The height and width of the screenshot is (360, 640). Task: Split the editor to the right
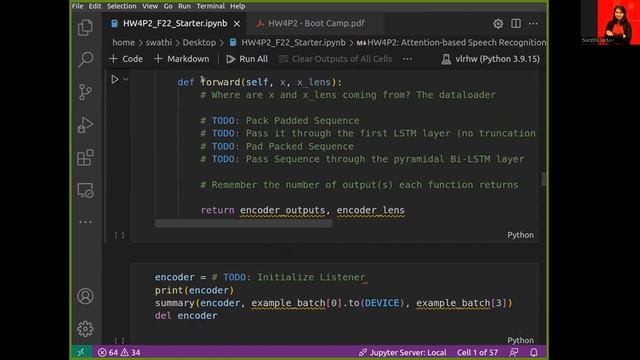[516, 24]
